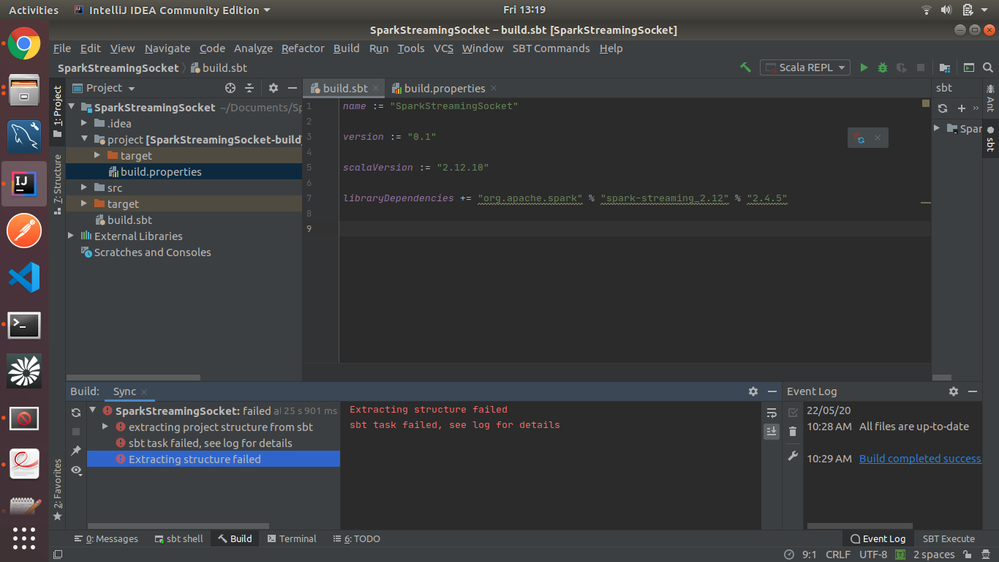Open Postman from the dock
Viewport: 999px width, 562px height.
pyautogui.click(x=24, y=231)
